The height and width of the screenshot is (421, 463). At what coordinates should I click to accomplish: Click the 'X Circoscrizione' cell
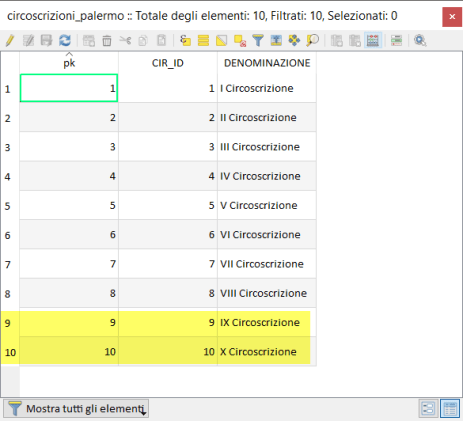pos(267,352)
